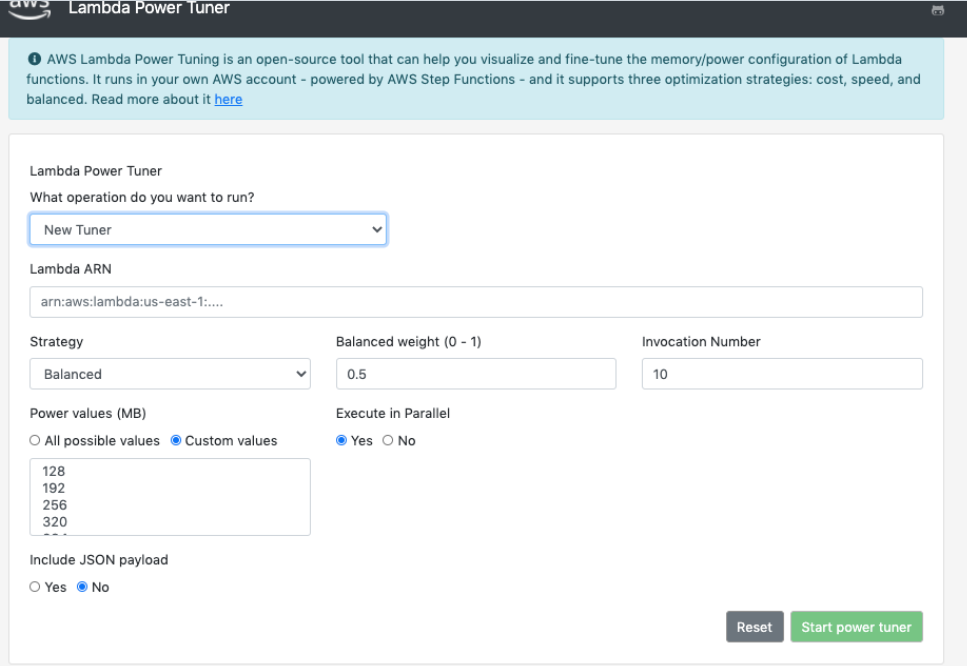This screenshot has width=967, height=666.
Task: Open the GitHub icon in header
Action: pyautogui.click(x=937, y=10)
